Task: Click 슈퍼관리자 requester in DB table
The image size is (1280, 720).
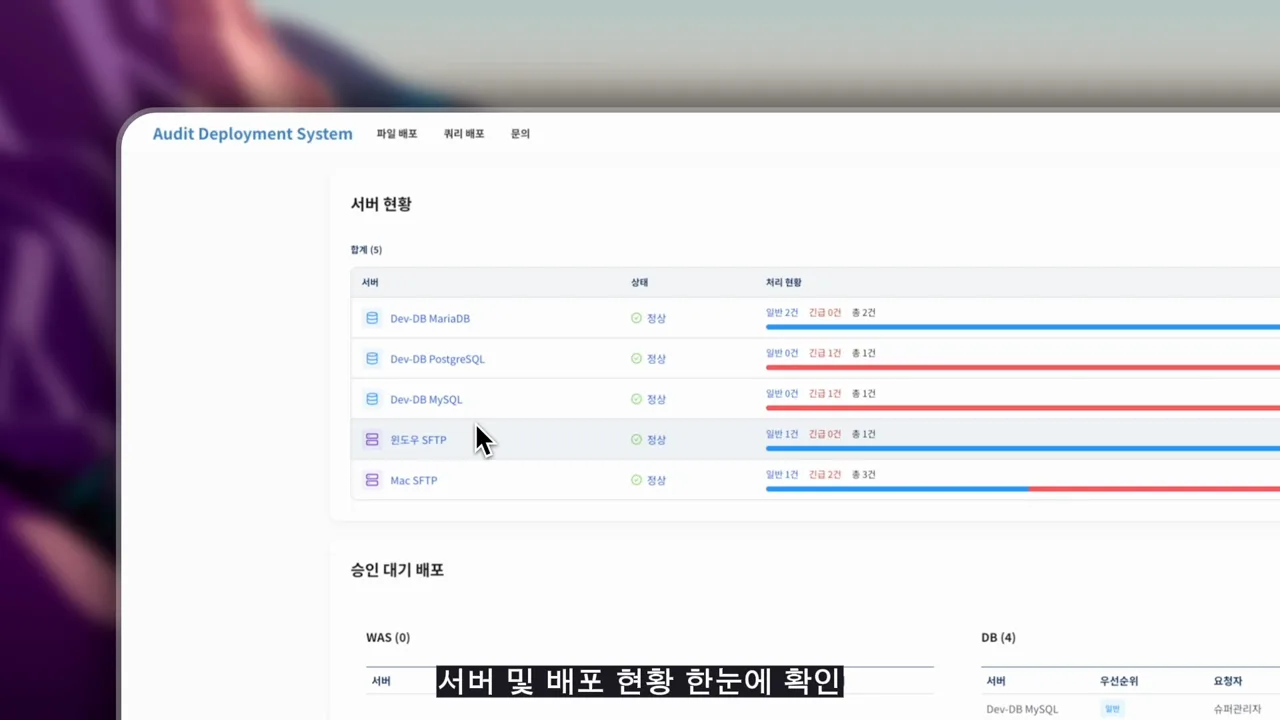Action: 1237,709
